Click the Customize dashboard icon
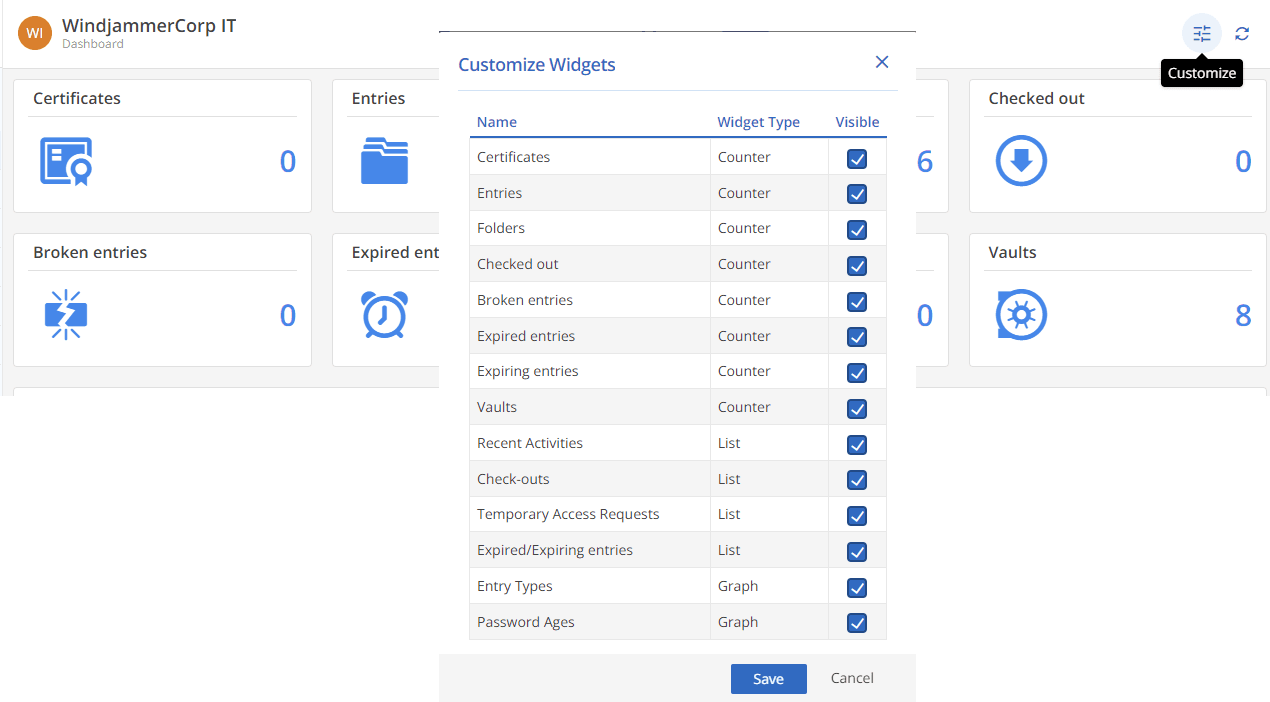The image size is (1270, 702). pos(1201,33)
